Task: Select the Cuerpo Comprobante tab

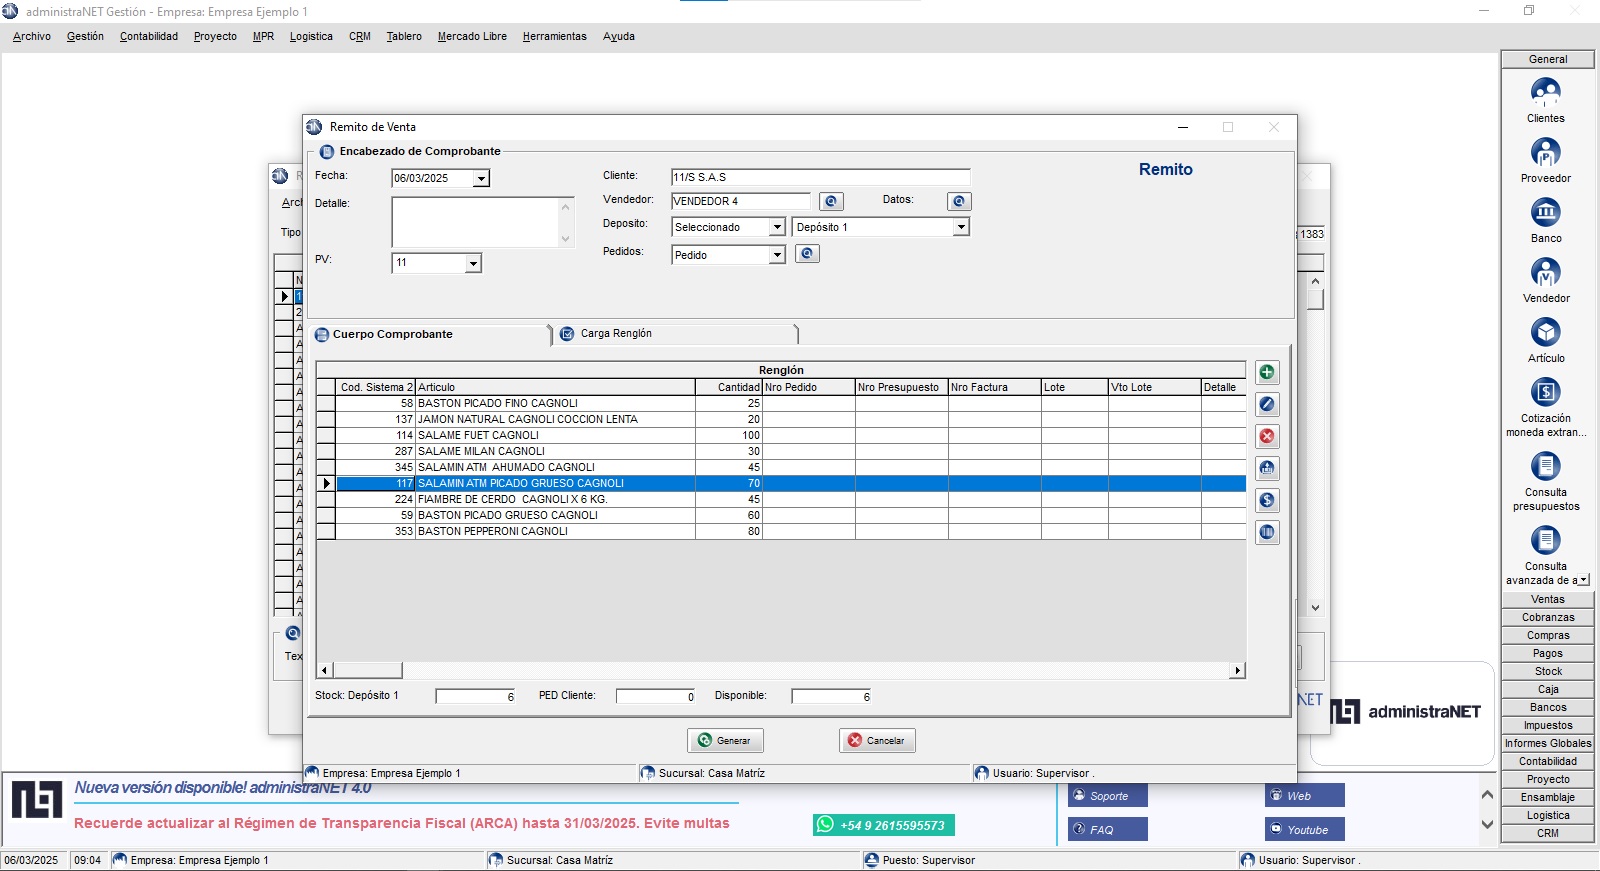Action: (431, 335)
